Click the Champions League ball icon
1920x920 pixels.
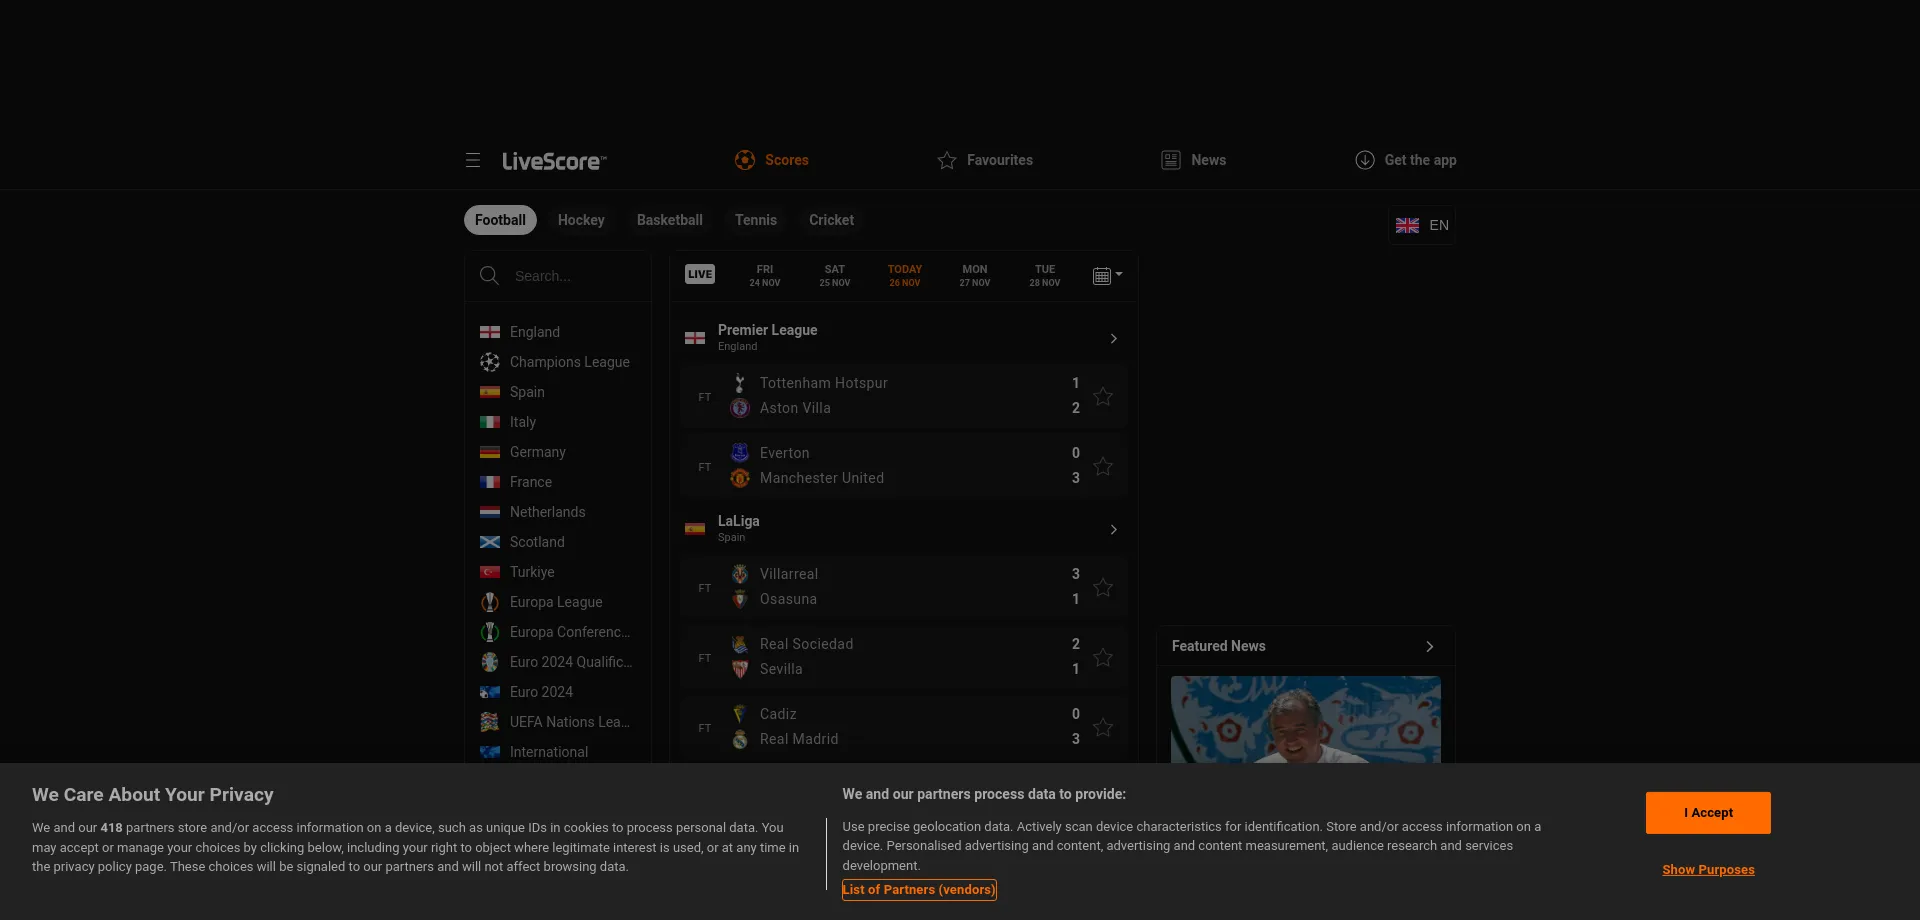[x=490, y=362]
